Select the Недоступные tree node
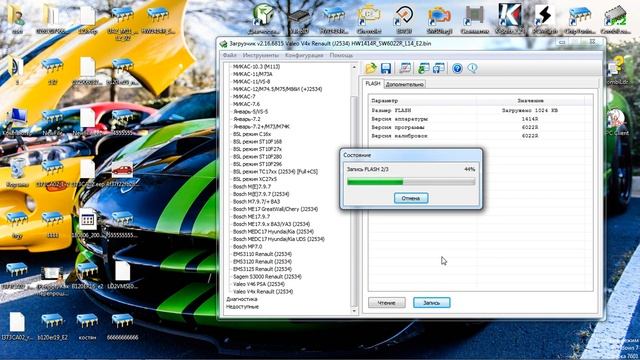This screenshot has width=640, height=360. (242, 307)
